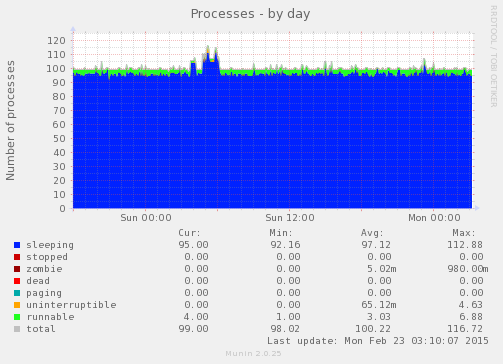Click the 'Sun 12:00' time axis label
Screen dimensions: 503x364
[290, 218]
